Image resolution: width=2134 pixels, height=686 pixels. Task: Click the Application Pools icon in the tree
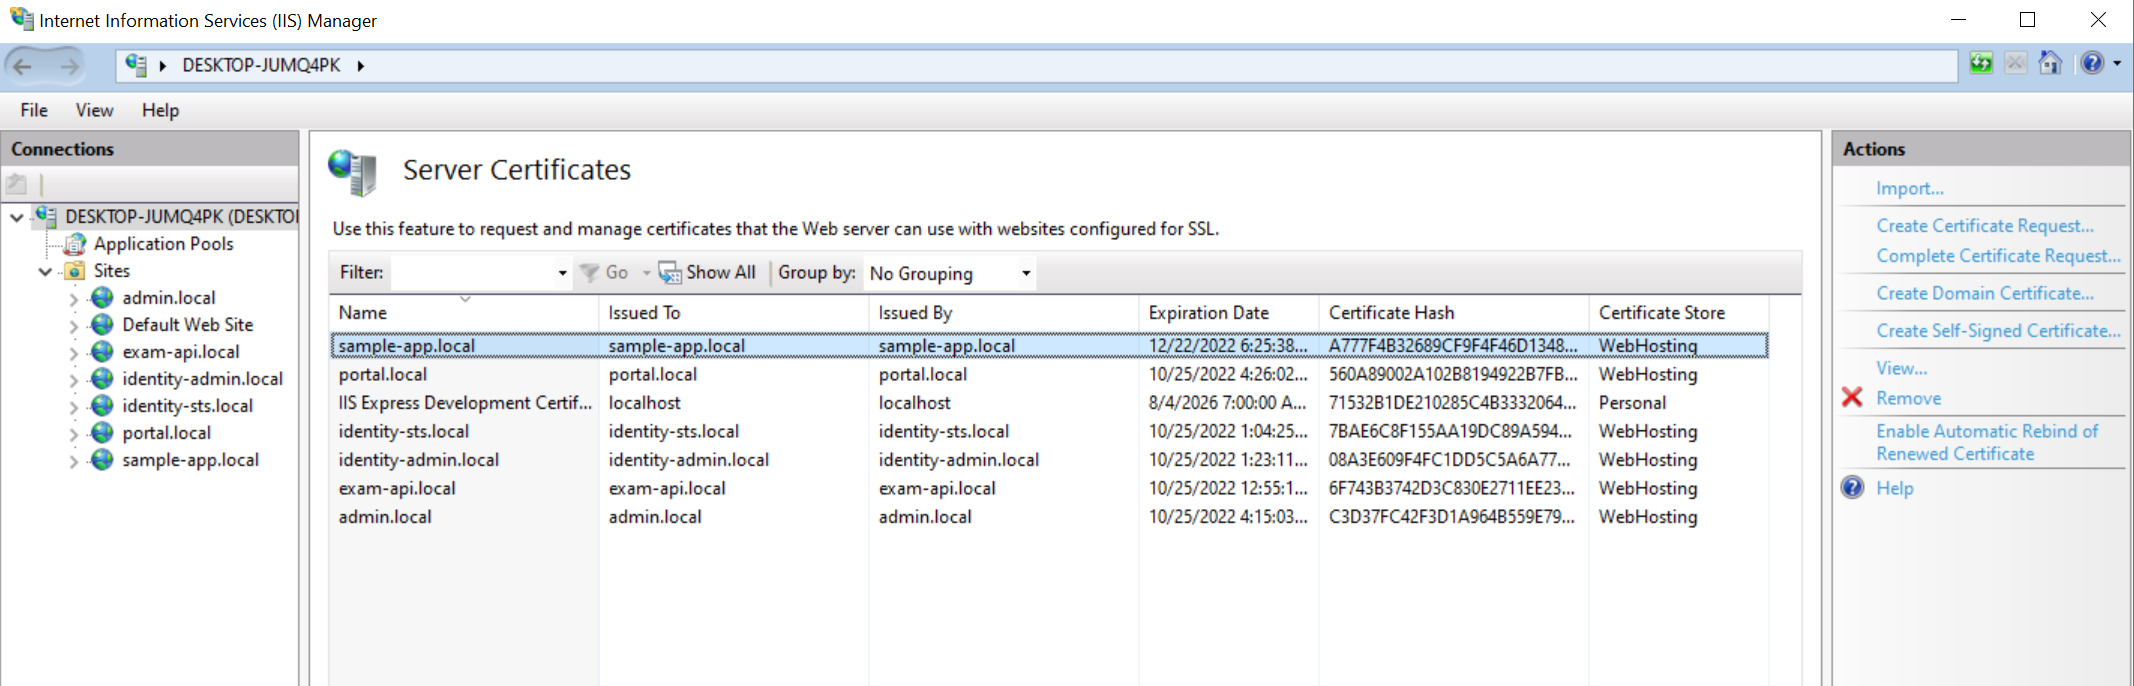[x=75, y=244]
